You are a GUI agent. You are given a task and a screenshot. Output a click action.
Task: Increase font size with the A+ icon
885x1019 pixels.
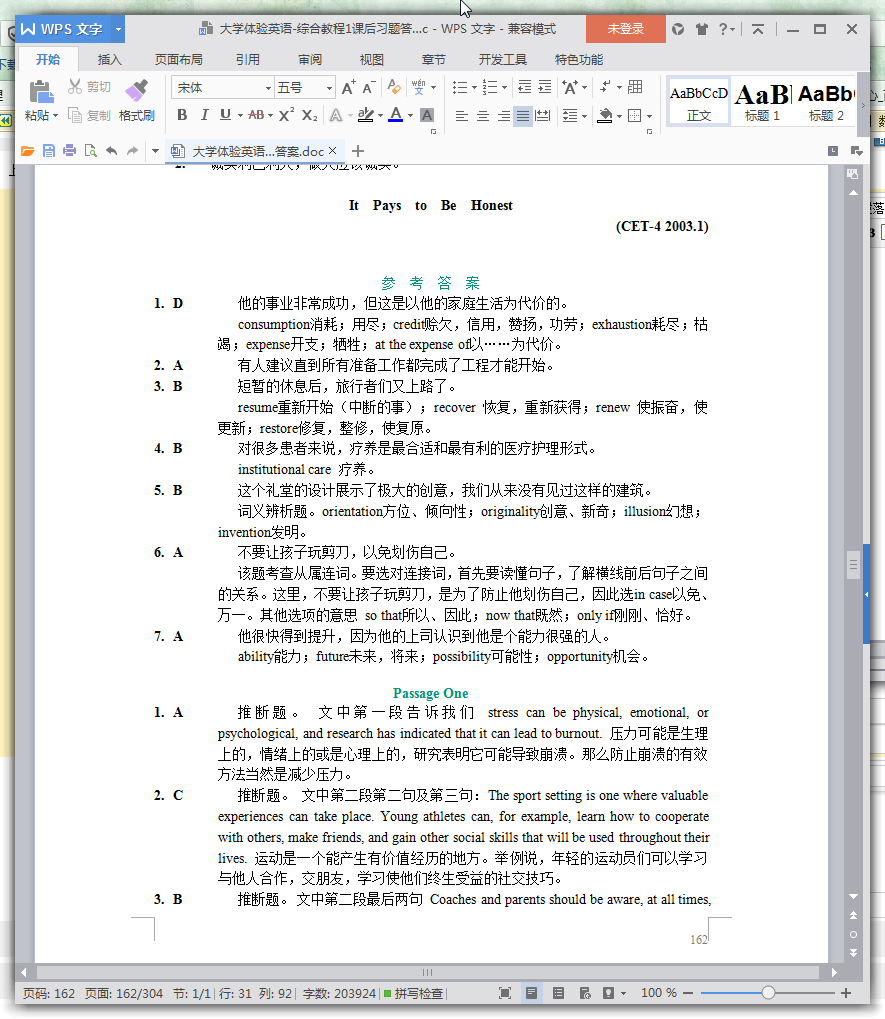click(348, 87)
